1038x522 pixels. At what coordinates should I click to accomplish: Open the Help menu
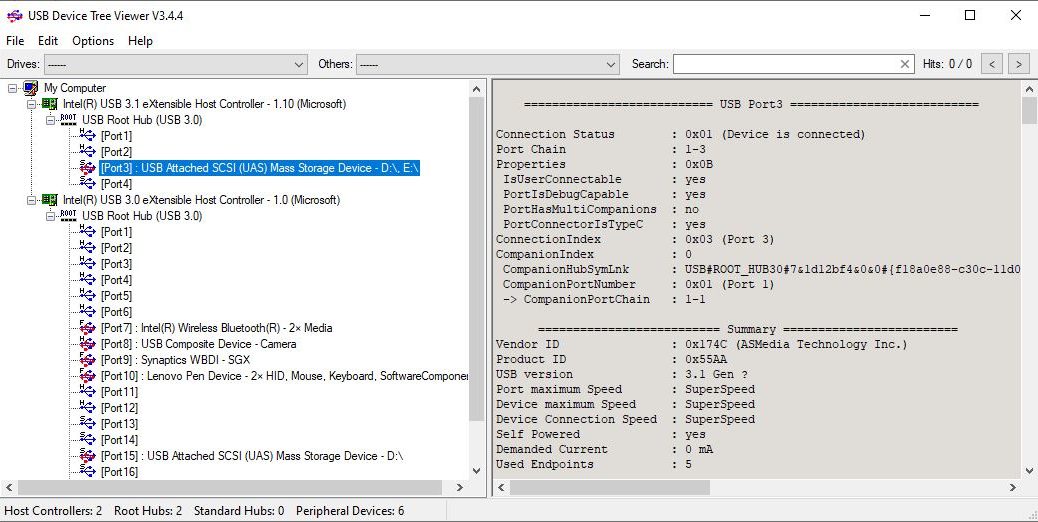pyautogui.click(x=140, y=41)
